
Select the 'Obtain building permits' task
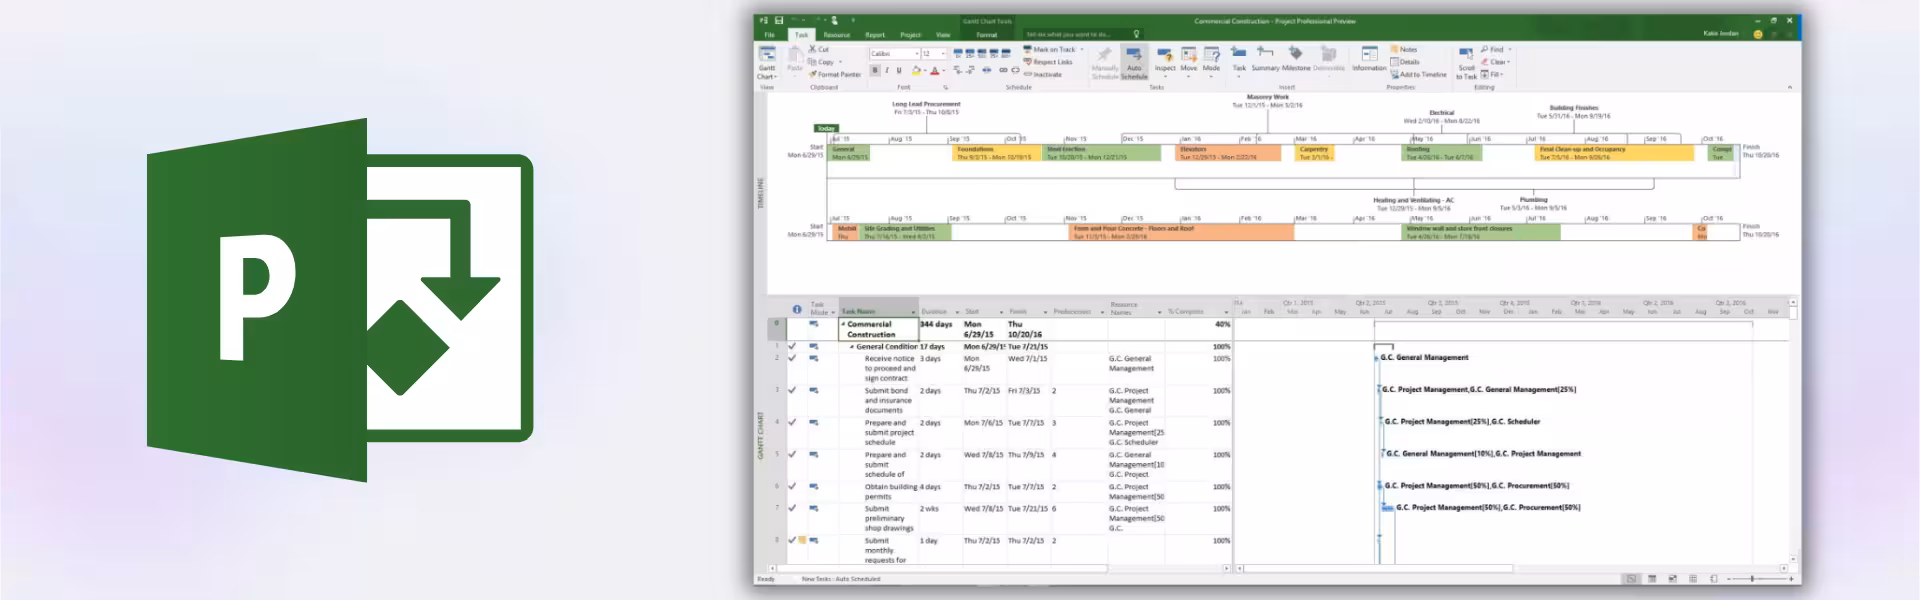(890, 491)
